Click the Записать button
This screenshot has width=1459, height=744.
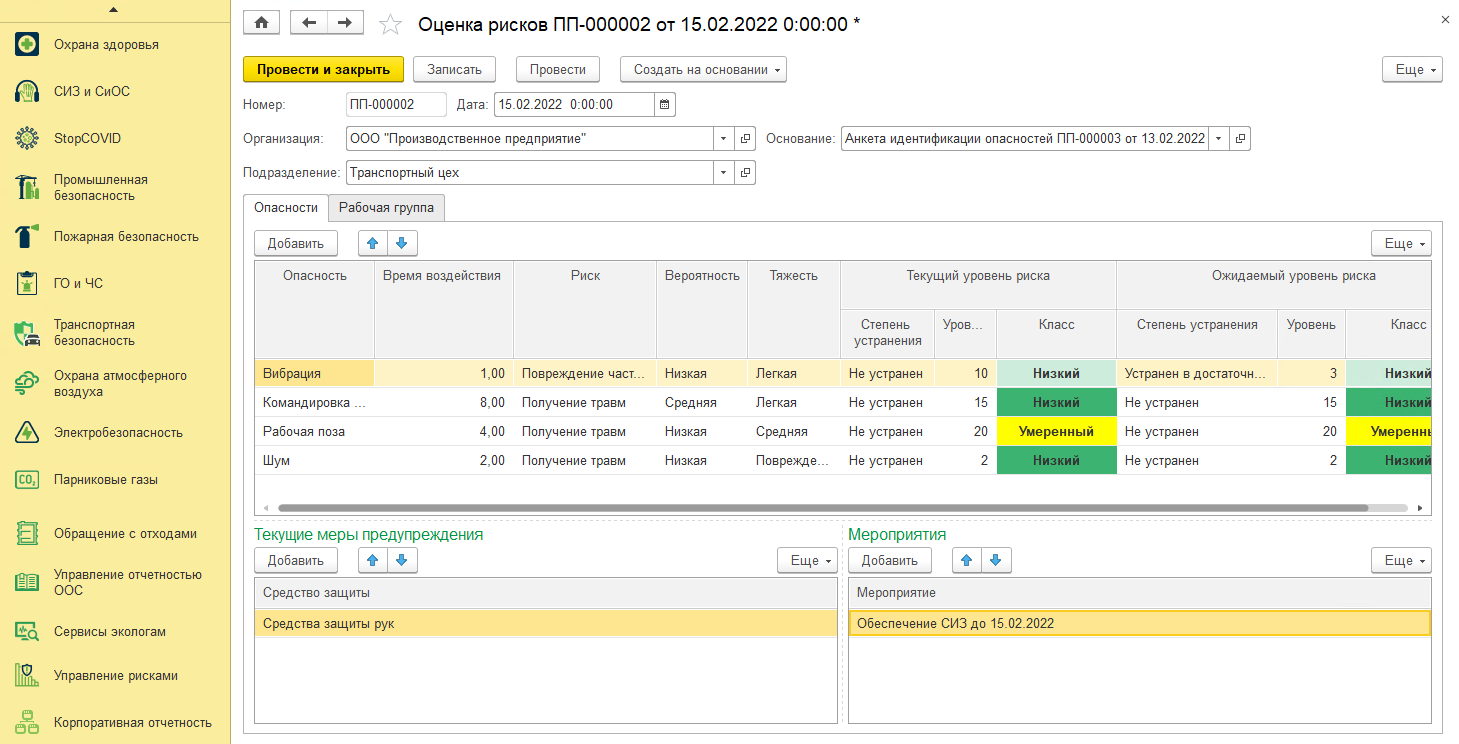coord(455,69)
